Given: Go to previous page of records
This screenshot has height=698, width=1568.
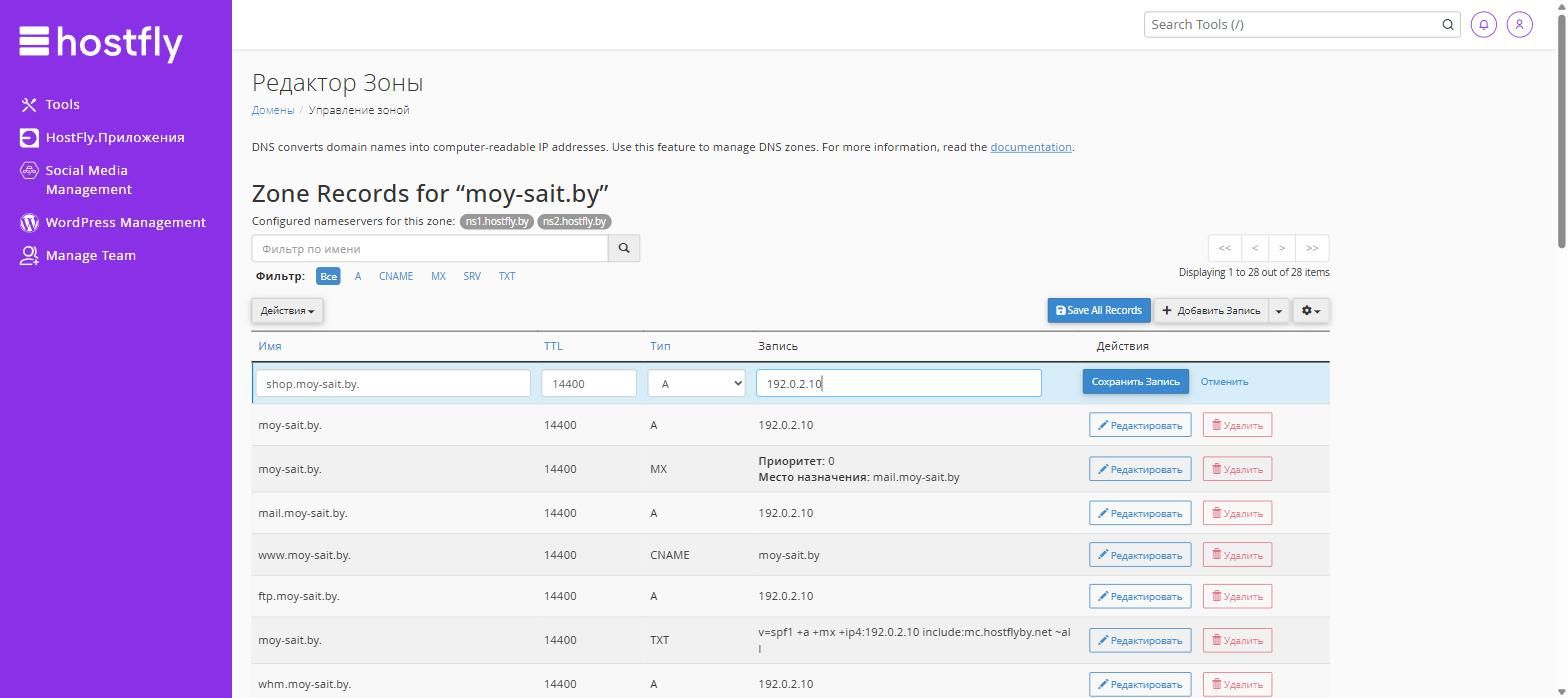Looking at the screenshot, I should click(1254, 248).
